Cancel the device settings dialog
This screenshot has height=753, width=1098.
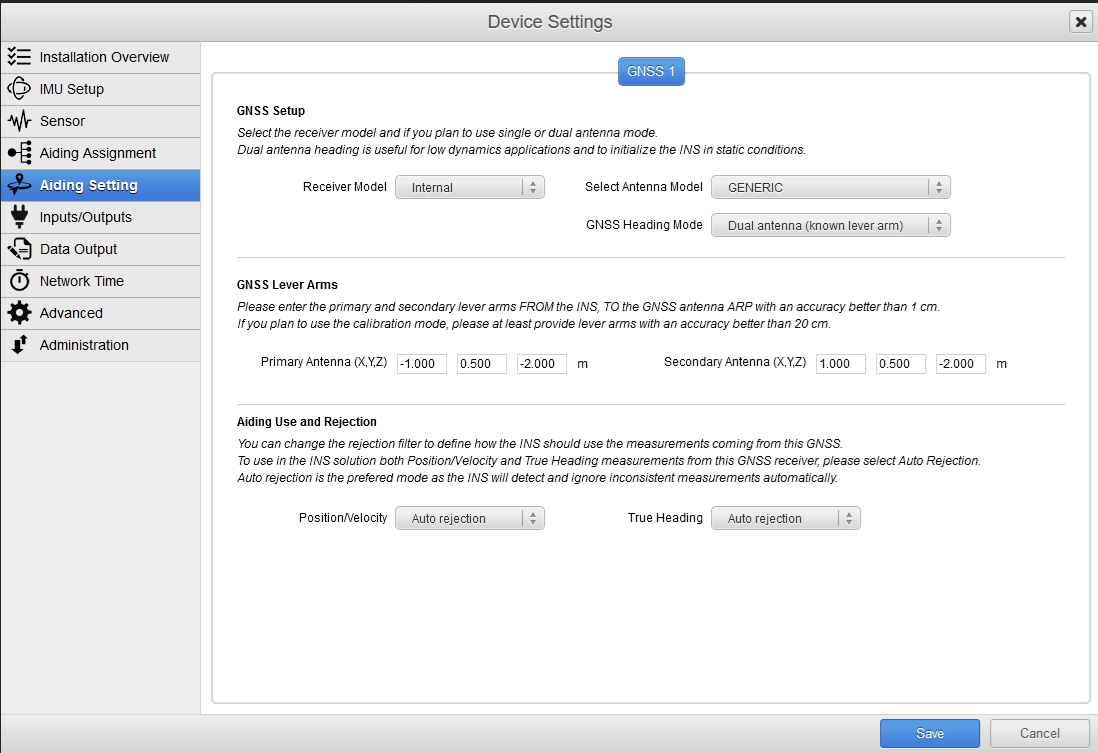(x=1039, y=733)
